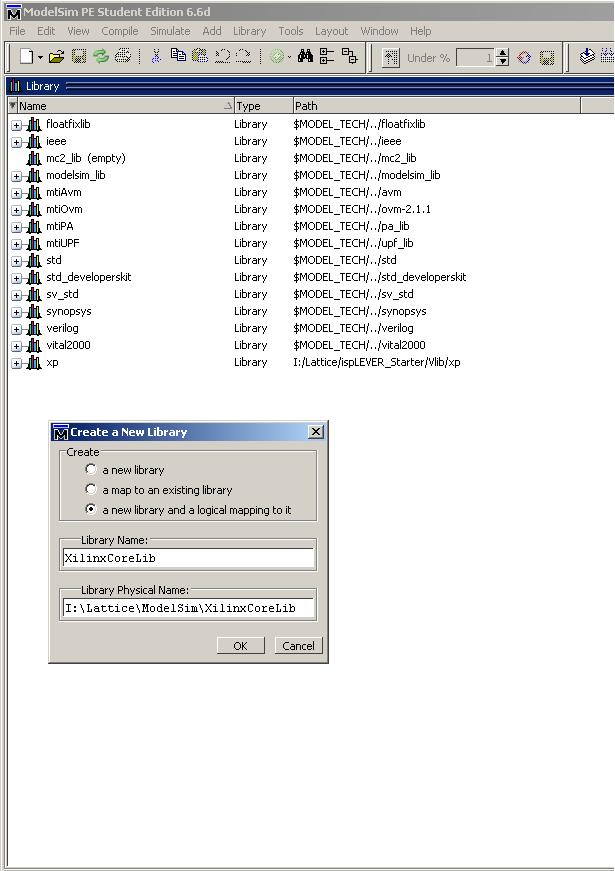Click the sv_std library icon
Screen dimensions: 615x871
(x=34, y=294)
